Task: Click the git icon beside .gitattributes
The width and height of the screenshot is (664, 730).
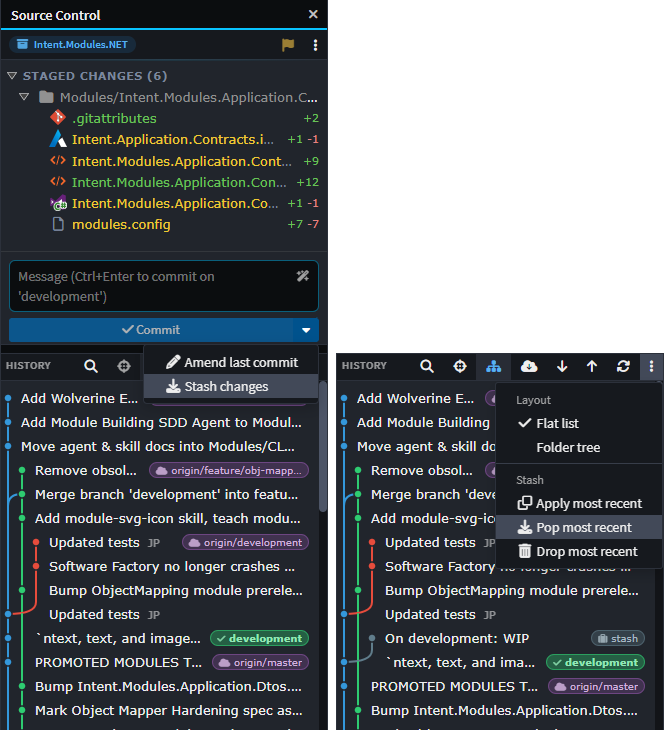Action: click(58, 117)
